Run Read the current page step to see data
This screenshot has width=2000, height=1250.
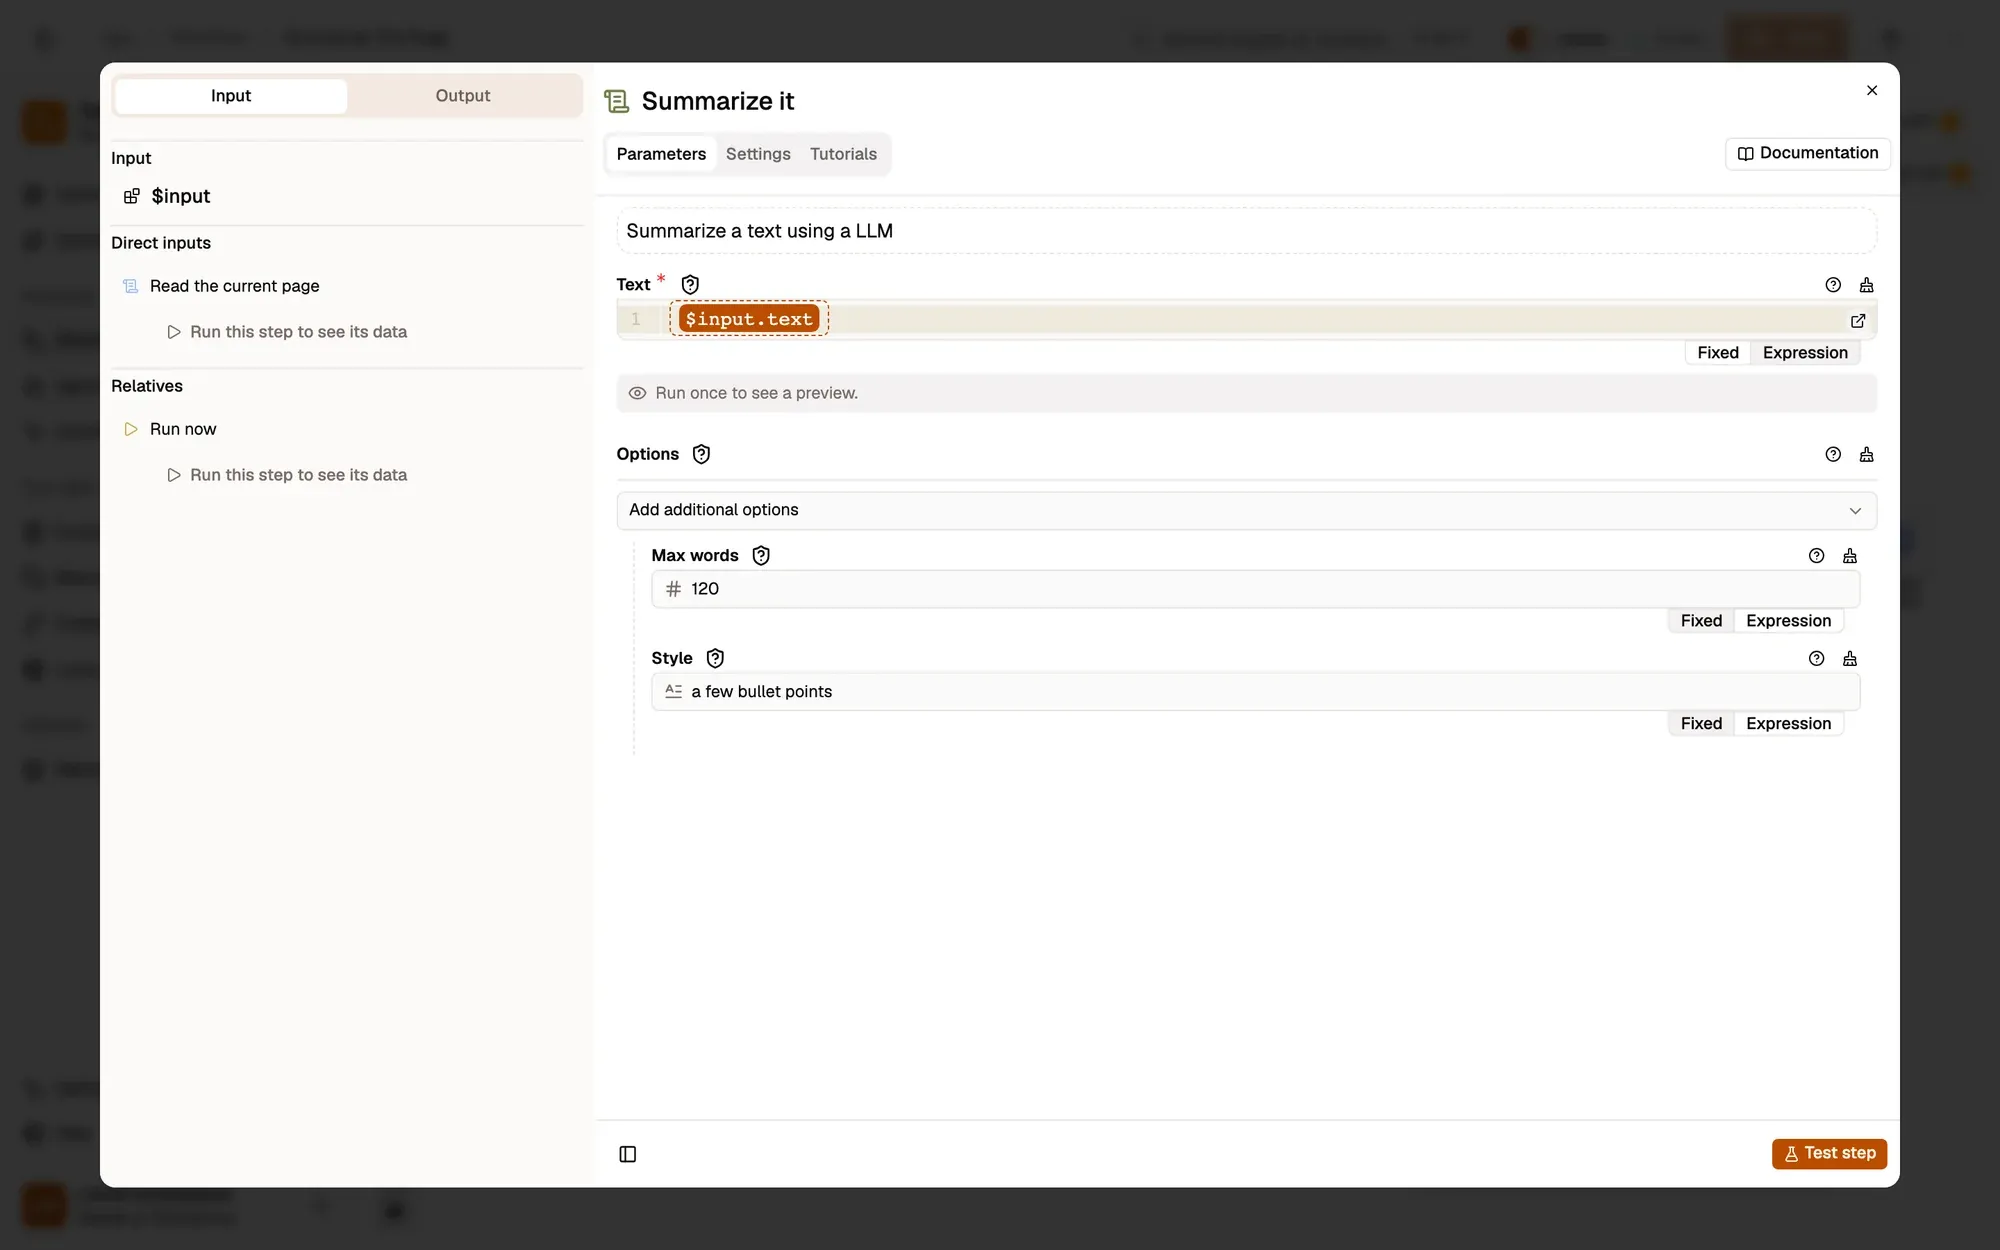coord(287,332)
